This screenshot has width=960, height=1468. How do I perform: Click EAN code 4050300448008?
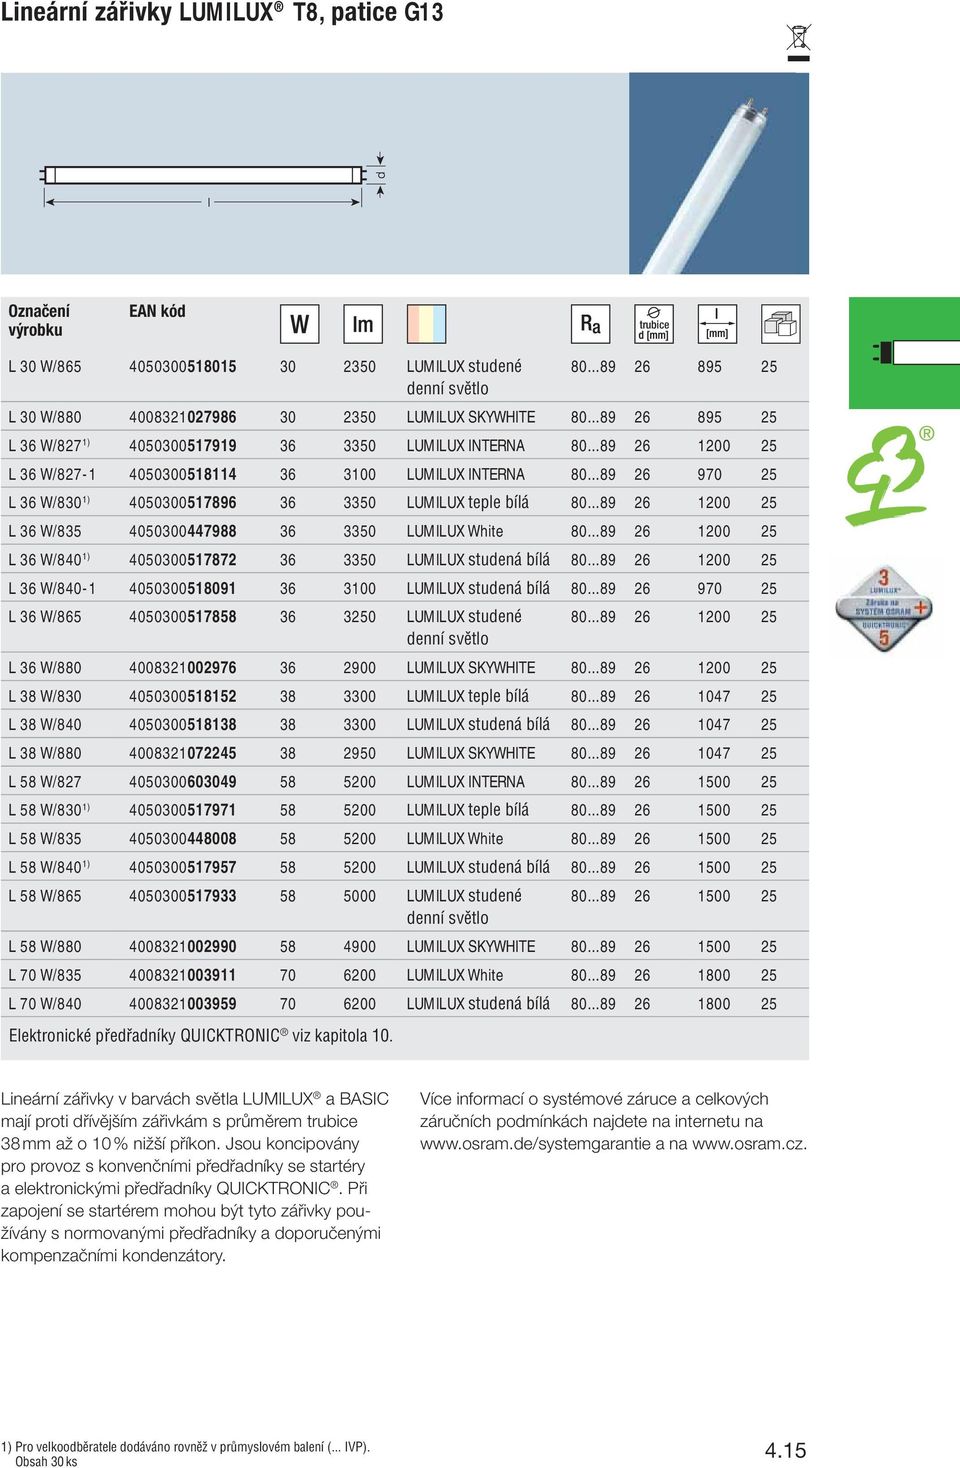click(x=183, y=839)
